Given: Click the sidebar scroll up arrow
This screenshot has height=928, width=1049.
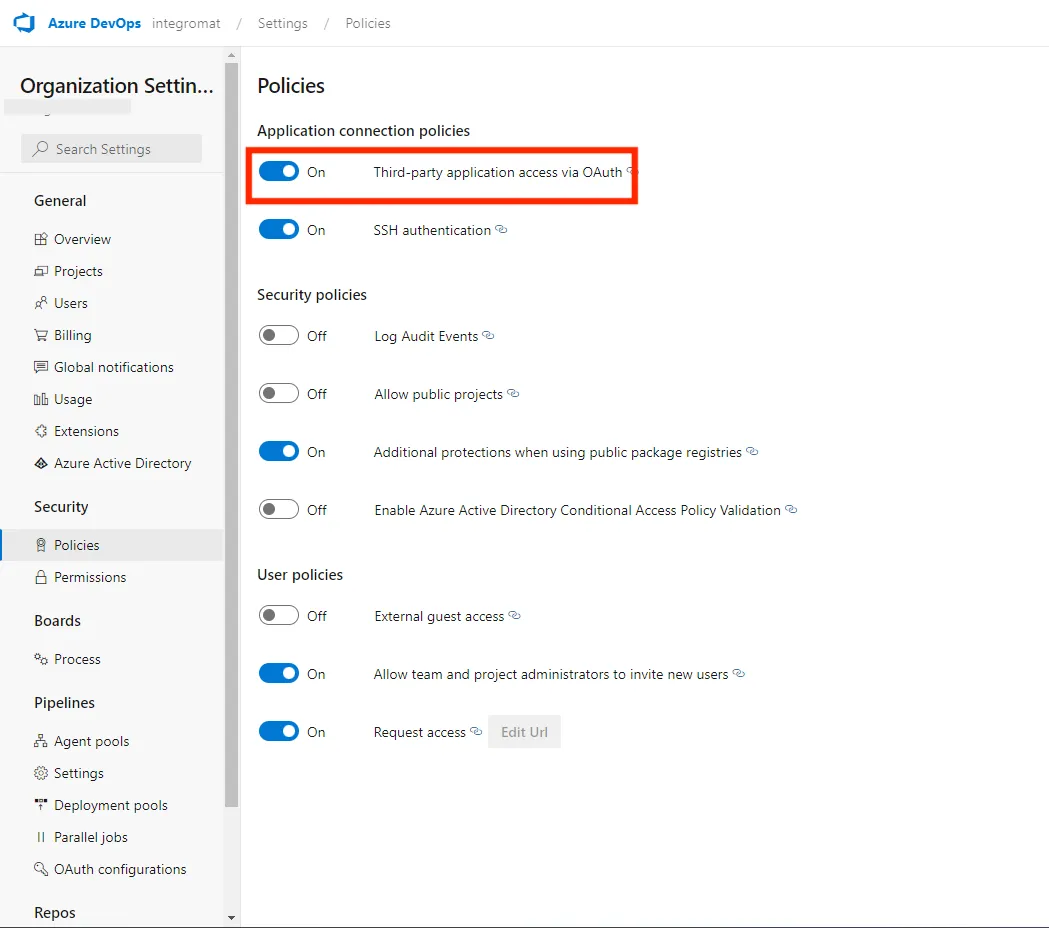Looking at the screenshot, I should coord(231,56).
